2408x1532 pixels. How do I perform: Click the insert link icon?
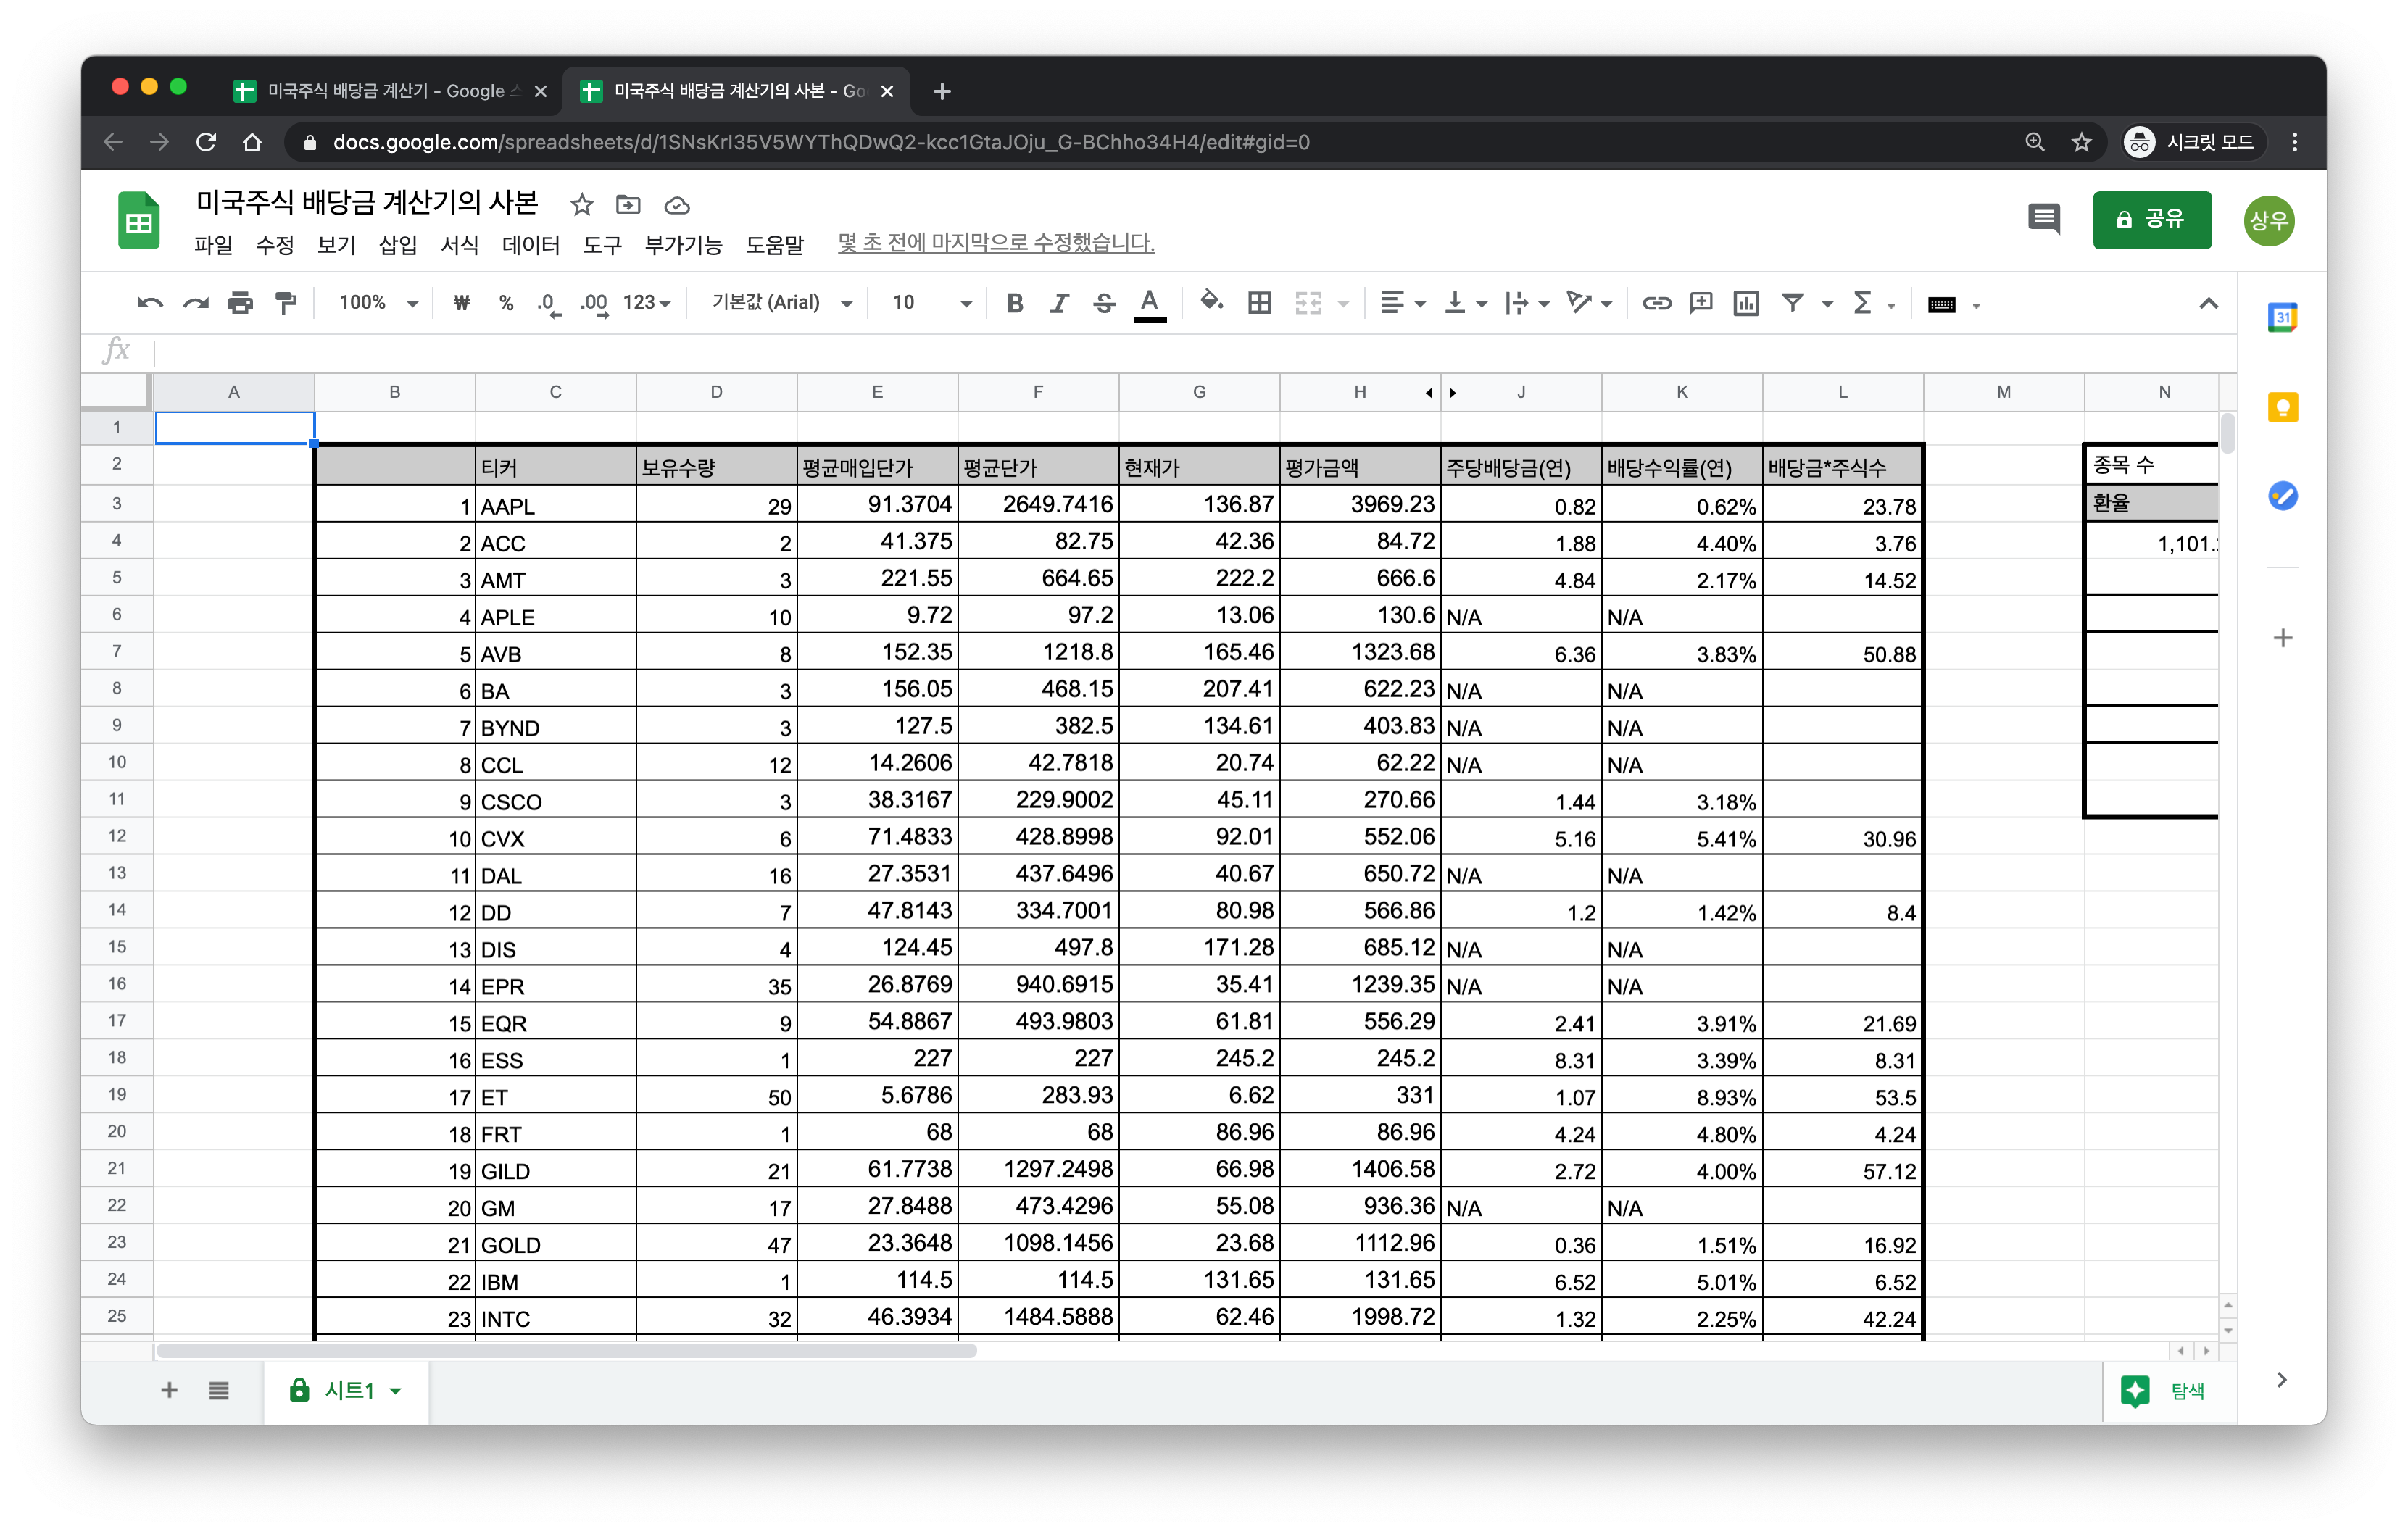pyautogui.click(x=1656, y=303)
